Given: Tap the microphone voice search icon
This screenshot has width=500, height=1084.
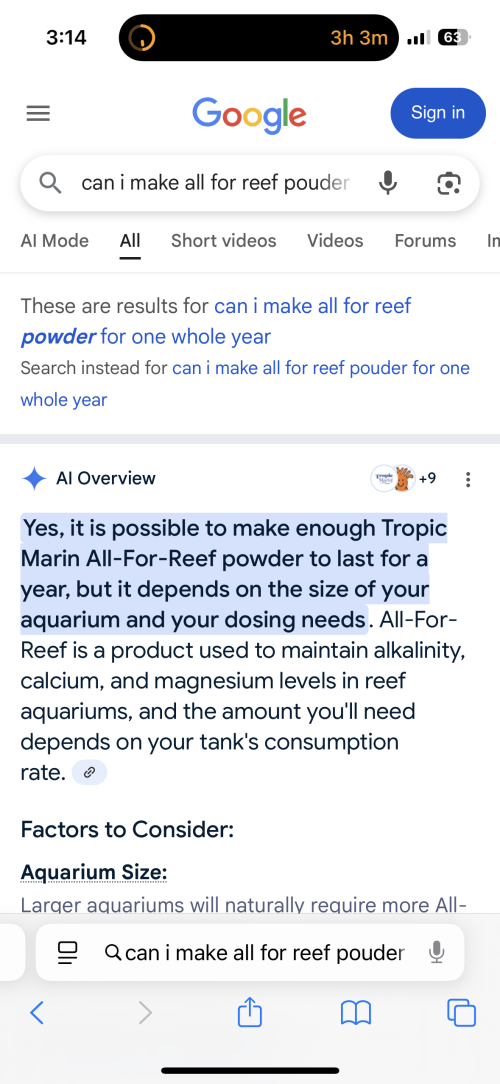Looking at the screenshot, I should pos(388,183).
